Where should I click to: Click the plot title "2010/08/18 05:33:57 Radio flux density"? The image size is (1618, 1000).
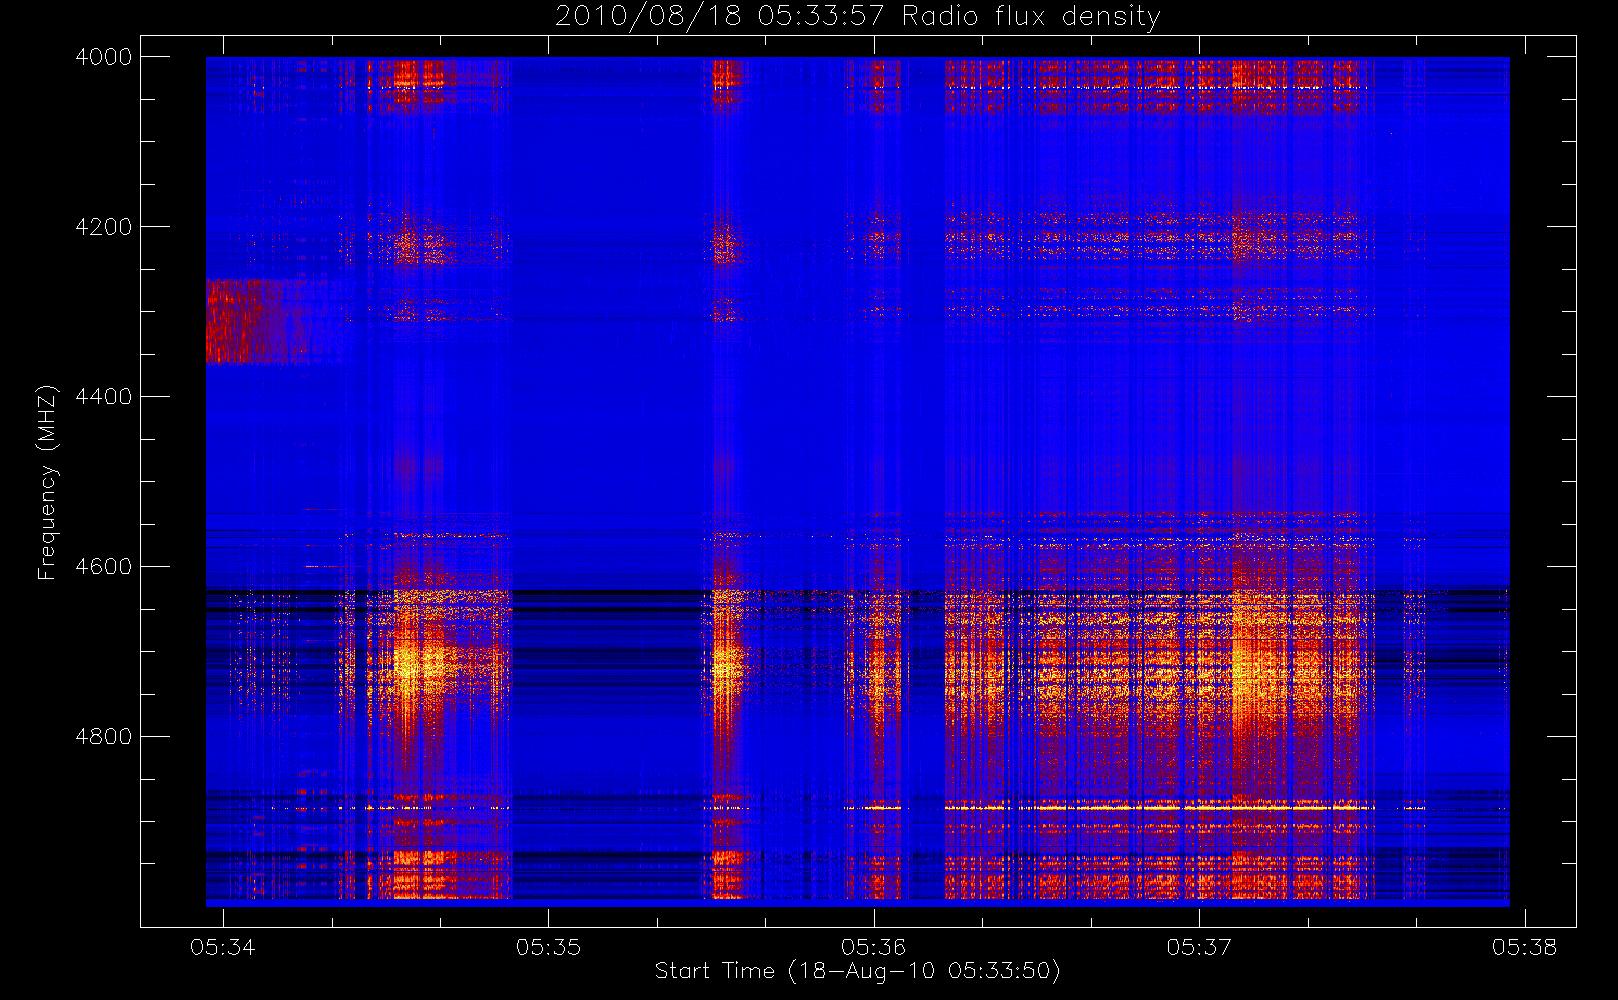(857, 16)
